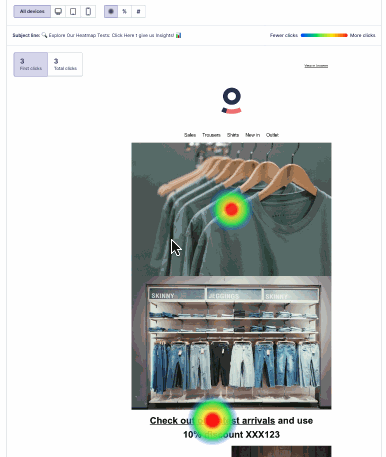Image resolution: width=386 pixels, height=457 pixels.
Task: Filter heatmap by desktop device icon
Action: [58, 11]
